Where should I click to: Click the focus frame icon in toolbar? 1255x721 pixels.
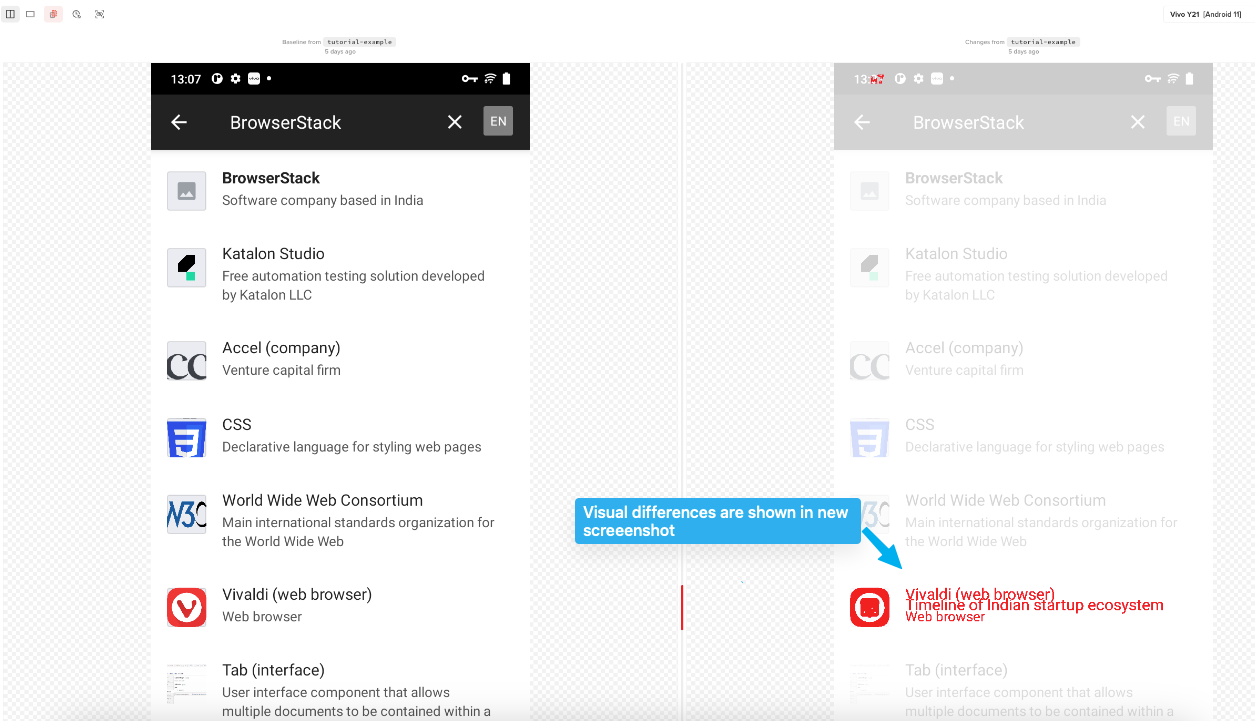click(99, 14)
